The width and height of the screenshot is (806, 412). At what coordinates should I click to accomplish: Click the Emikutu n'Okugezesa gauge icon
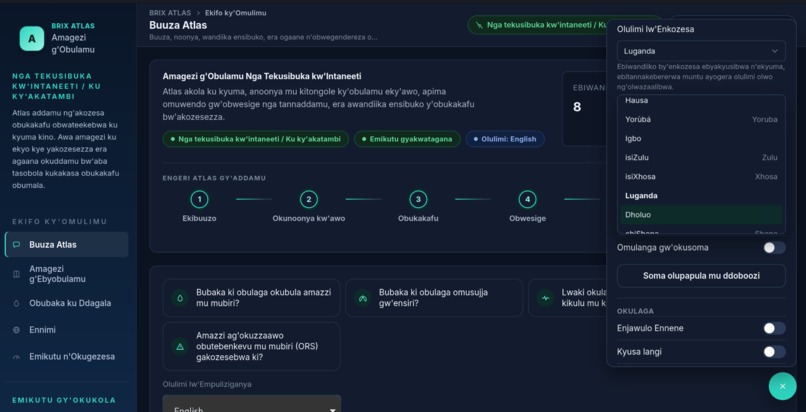[16, 357]
